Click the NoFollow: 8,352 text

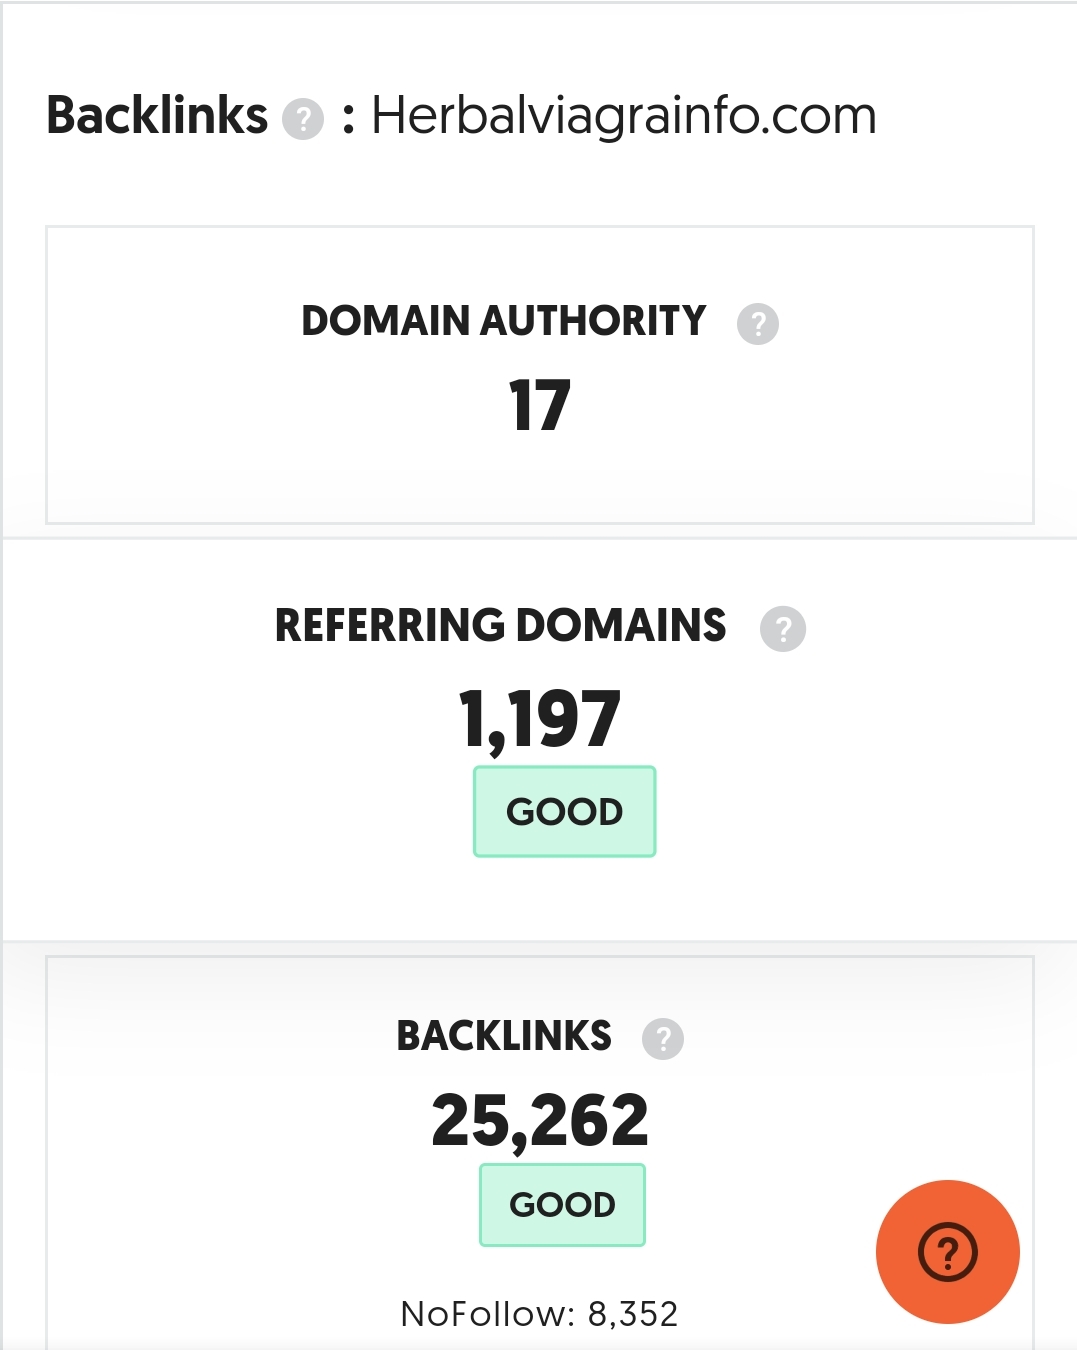click(540, 1314)
